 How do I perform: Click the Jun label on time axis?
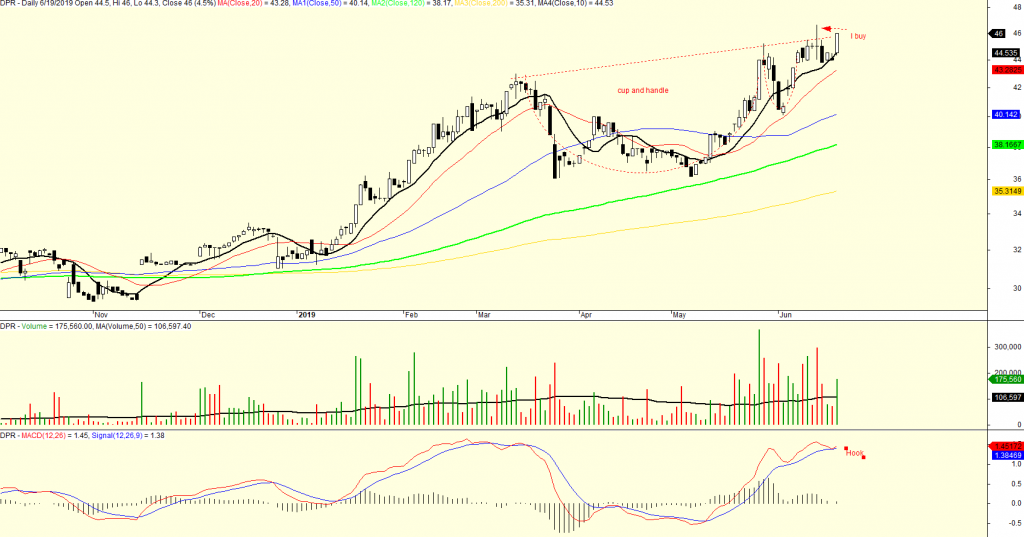pyautogui.click(x=785, y=314)
